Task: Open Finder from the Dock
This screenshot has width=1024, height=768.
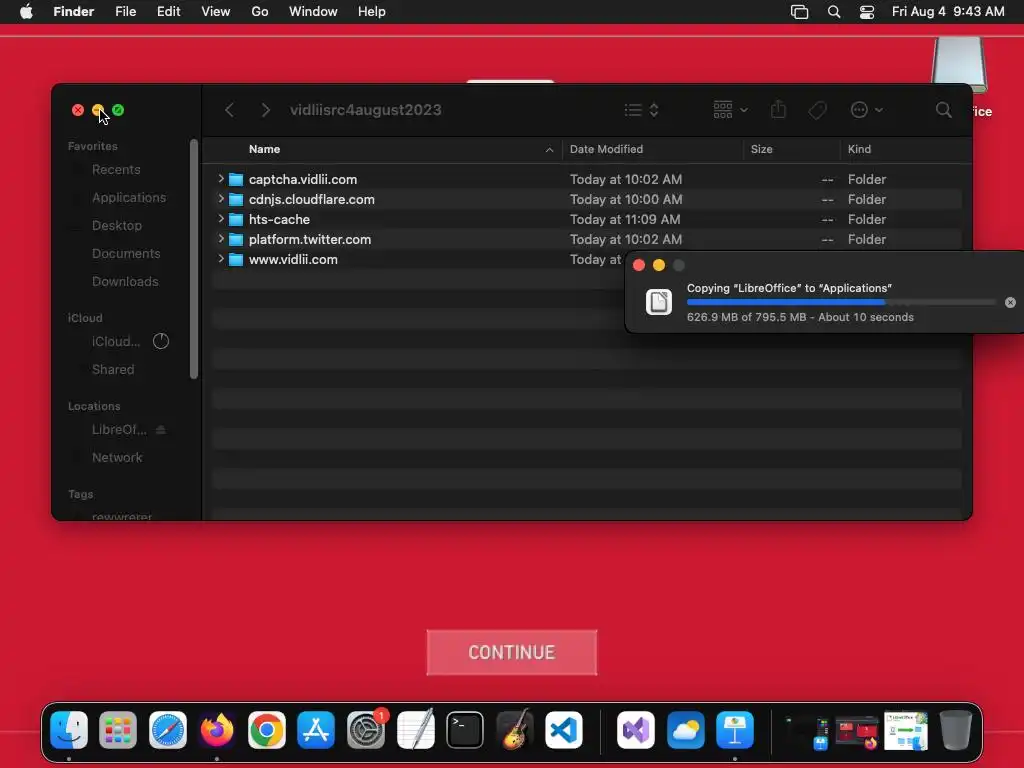Action: 69,730
